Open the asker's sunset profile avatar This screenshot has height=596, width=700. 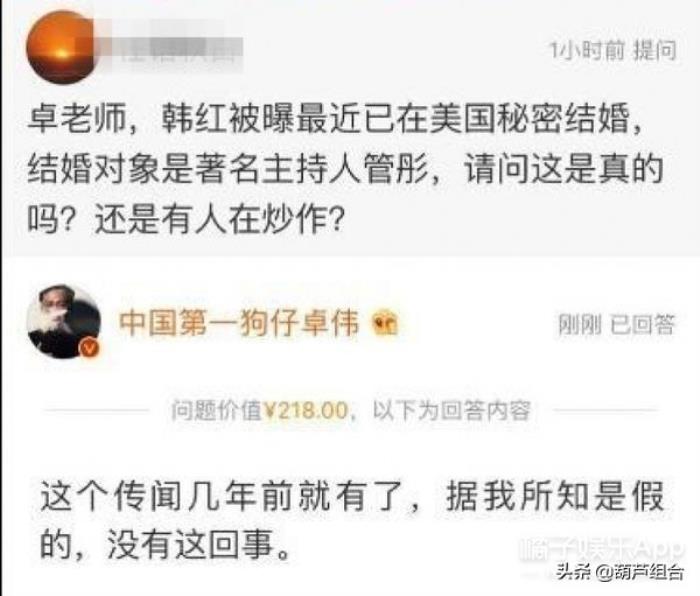pyautogui.click(x=60, y=47)
